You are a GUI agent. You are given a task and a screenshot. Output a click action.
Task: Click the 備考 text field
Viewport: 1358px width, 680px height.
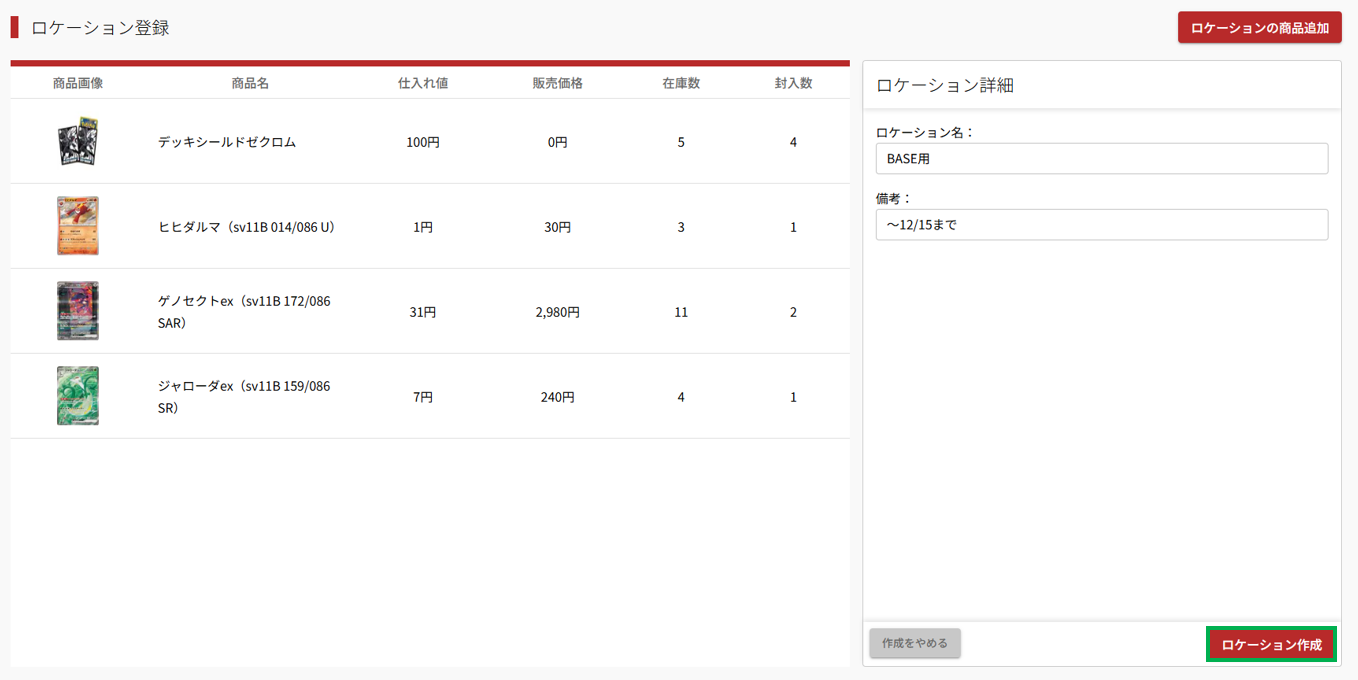1101,225
